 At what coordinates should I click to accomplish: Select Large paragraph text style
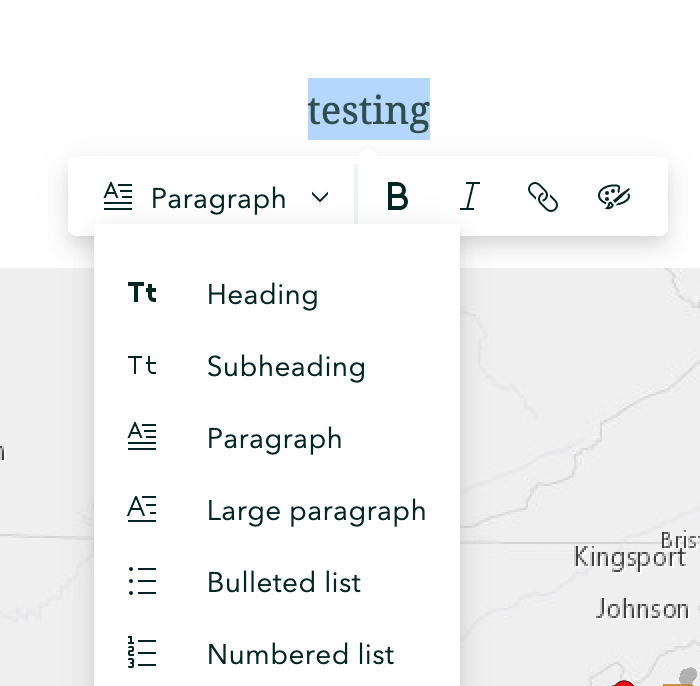[316, 511]
